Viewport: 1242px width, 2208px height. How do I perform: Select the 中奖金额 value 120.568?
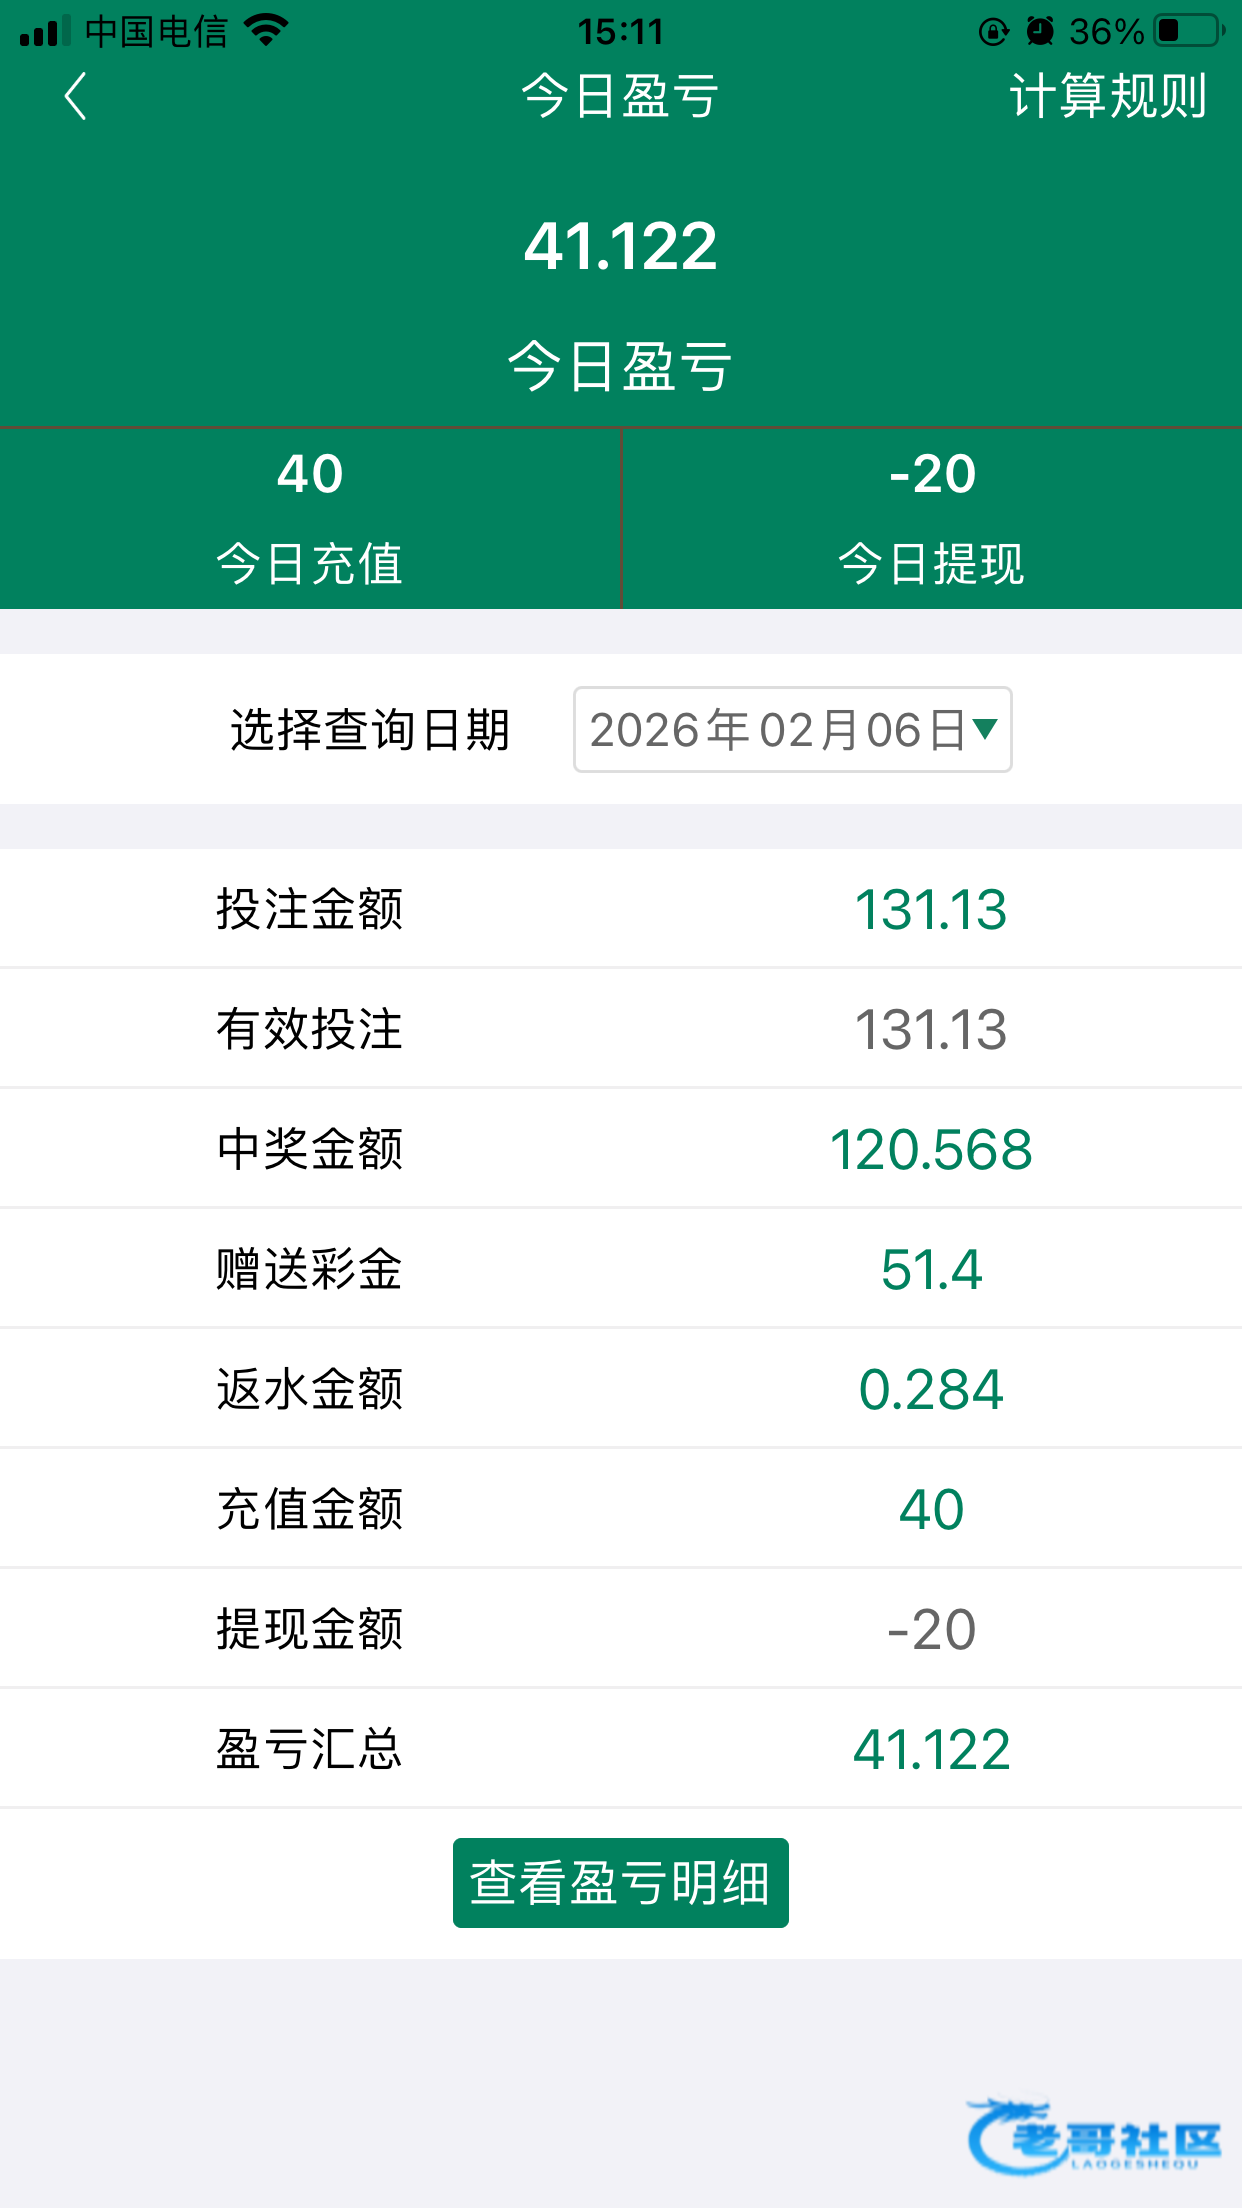pos(931,1149)
